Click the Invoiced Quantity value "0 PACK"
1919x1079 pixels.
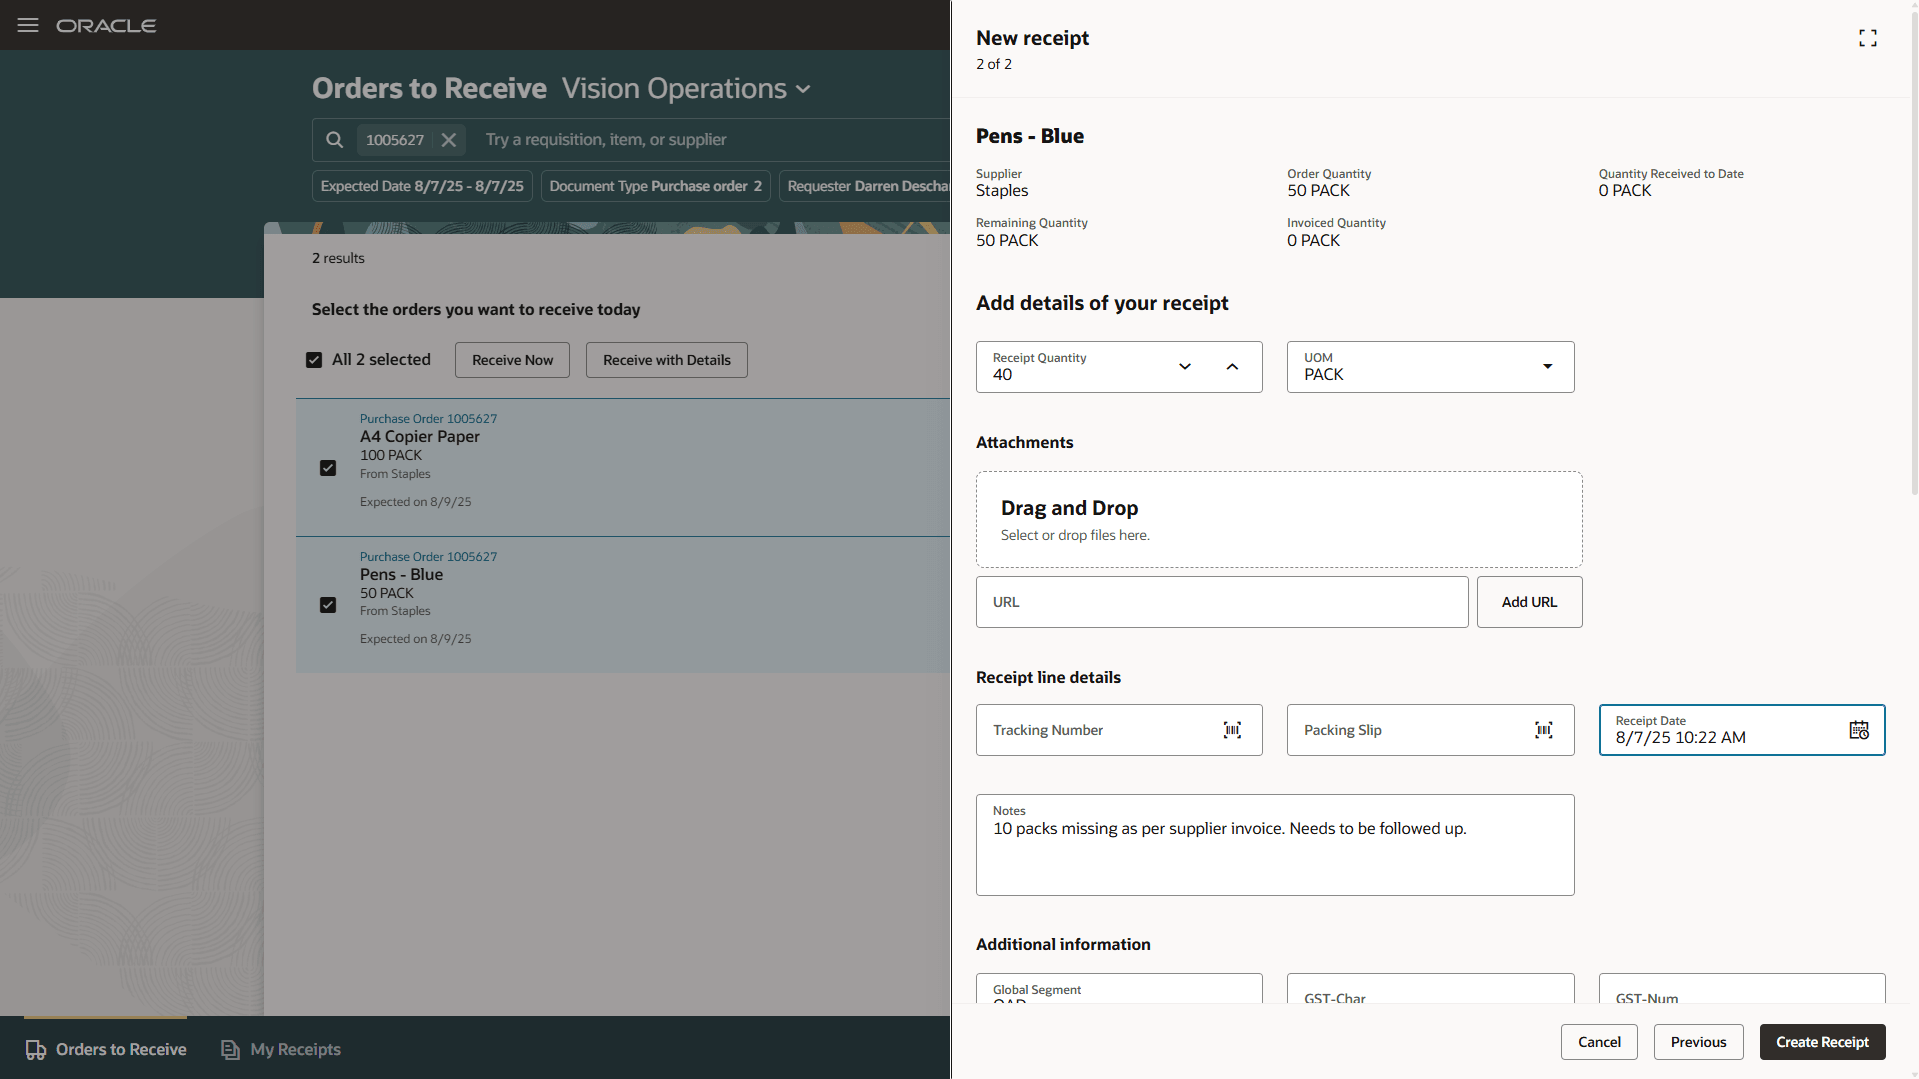coord(1313,241)
